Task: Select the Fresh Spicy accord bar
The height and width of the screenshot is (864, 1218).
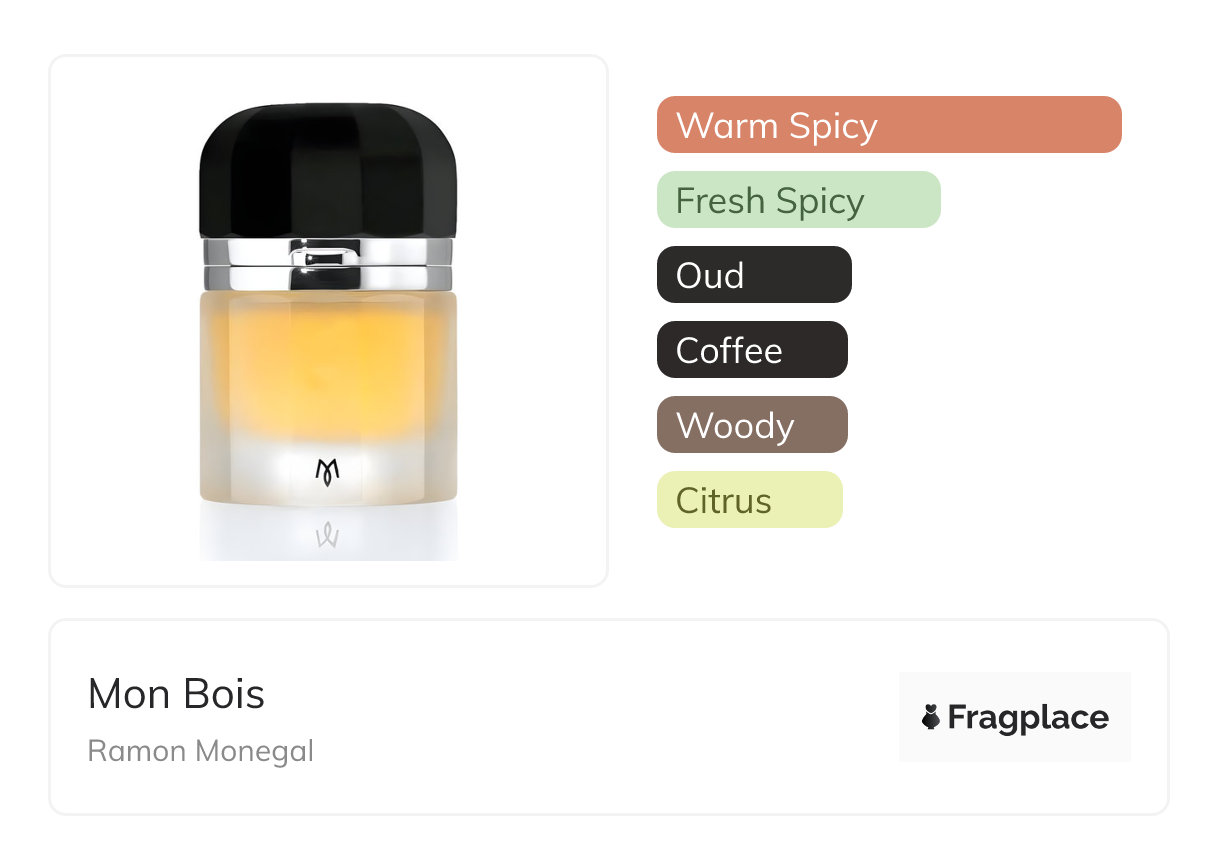Action: tap(798, 200)
